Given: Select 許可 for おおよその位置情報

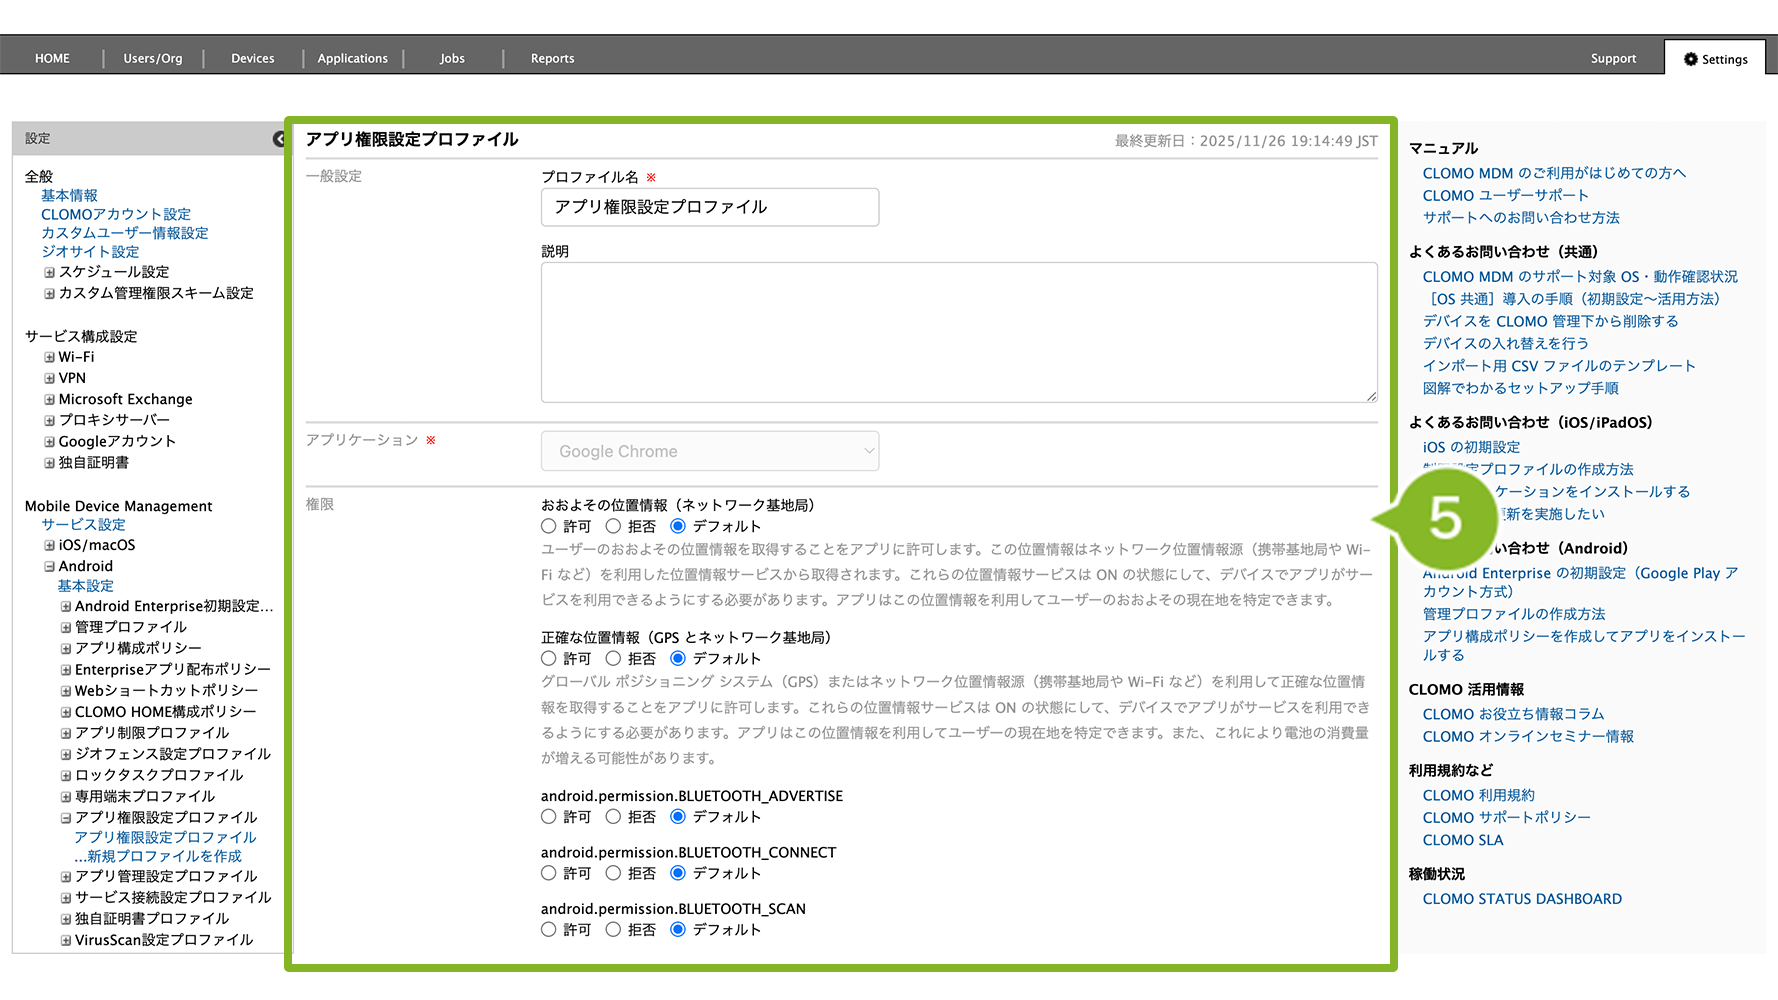Looking at the screenshot, I should pos(549,526).
